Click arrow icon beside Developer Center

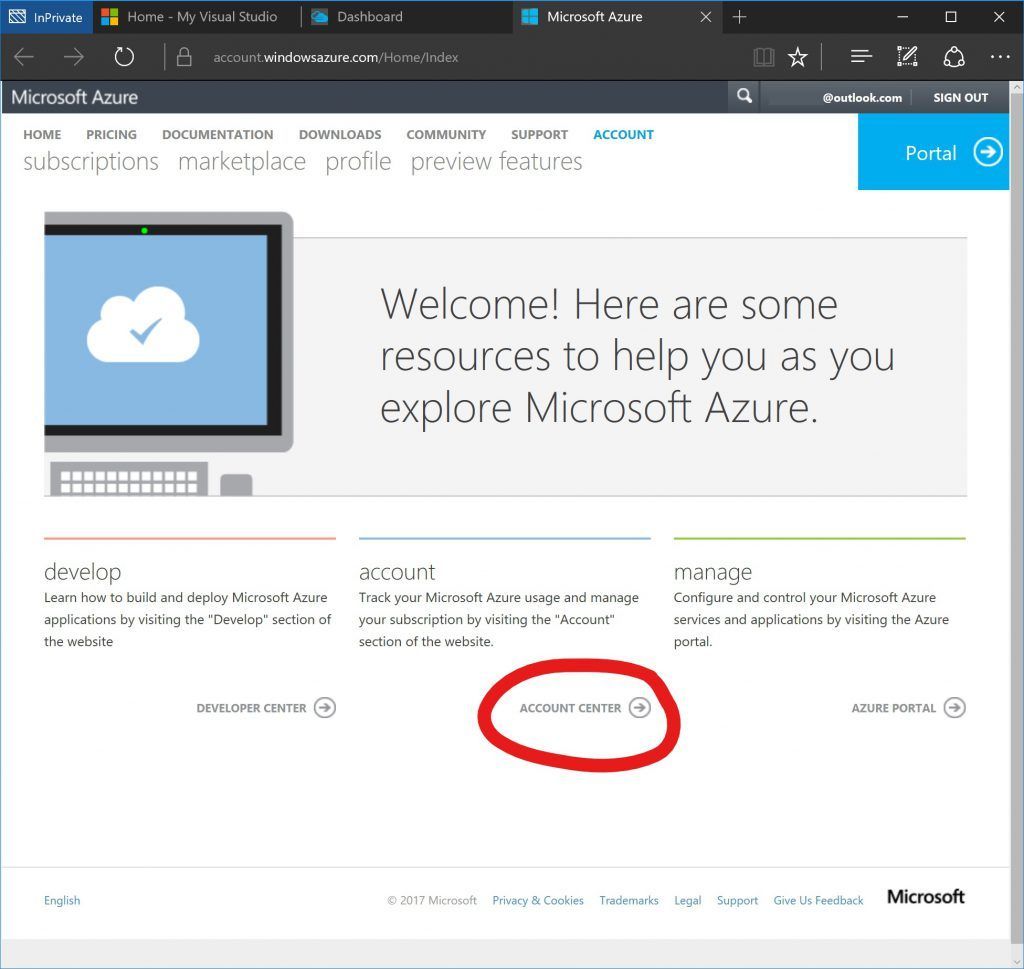pyautogui.click(x=325, y=708)
